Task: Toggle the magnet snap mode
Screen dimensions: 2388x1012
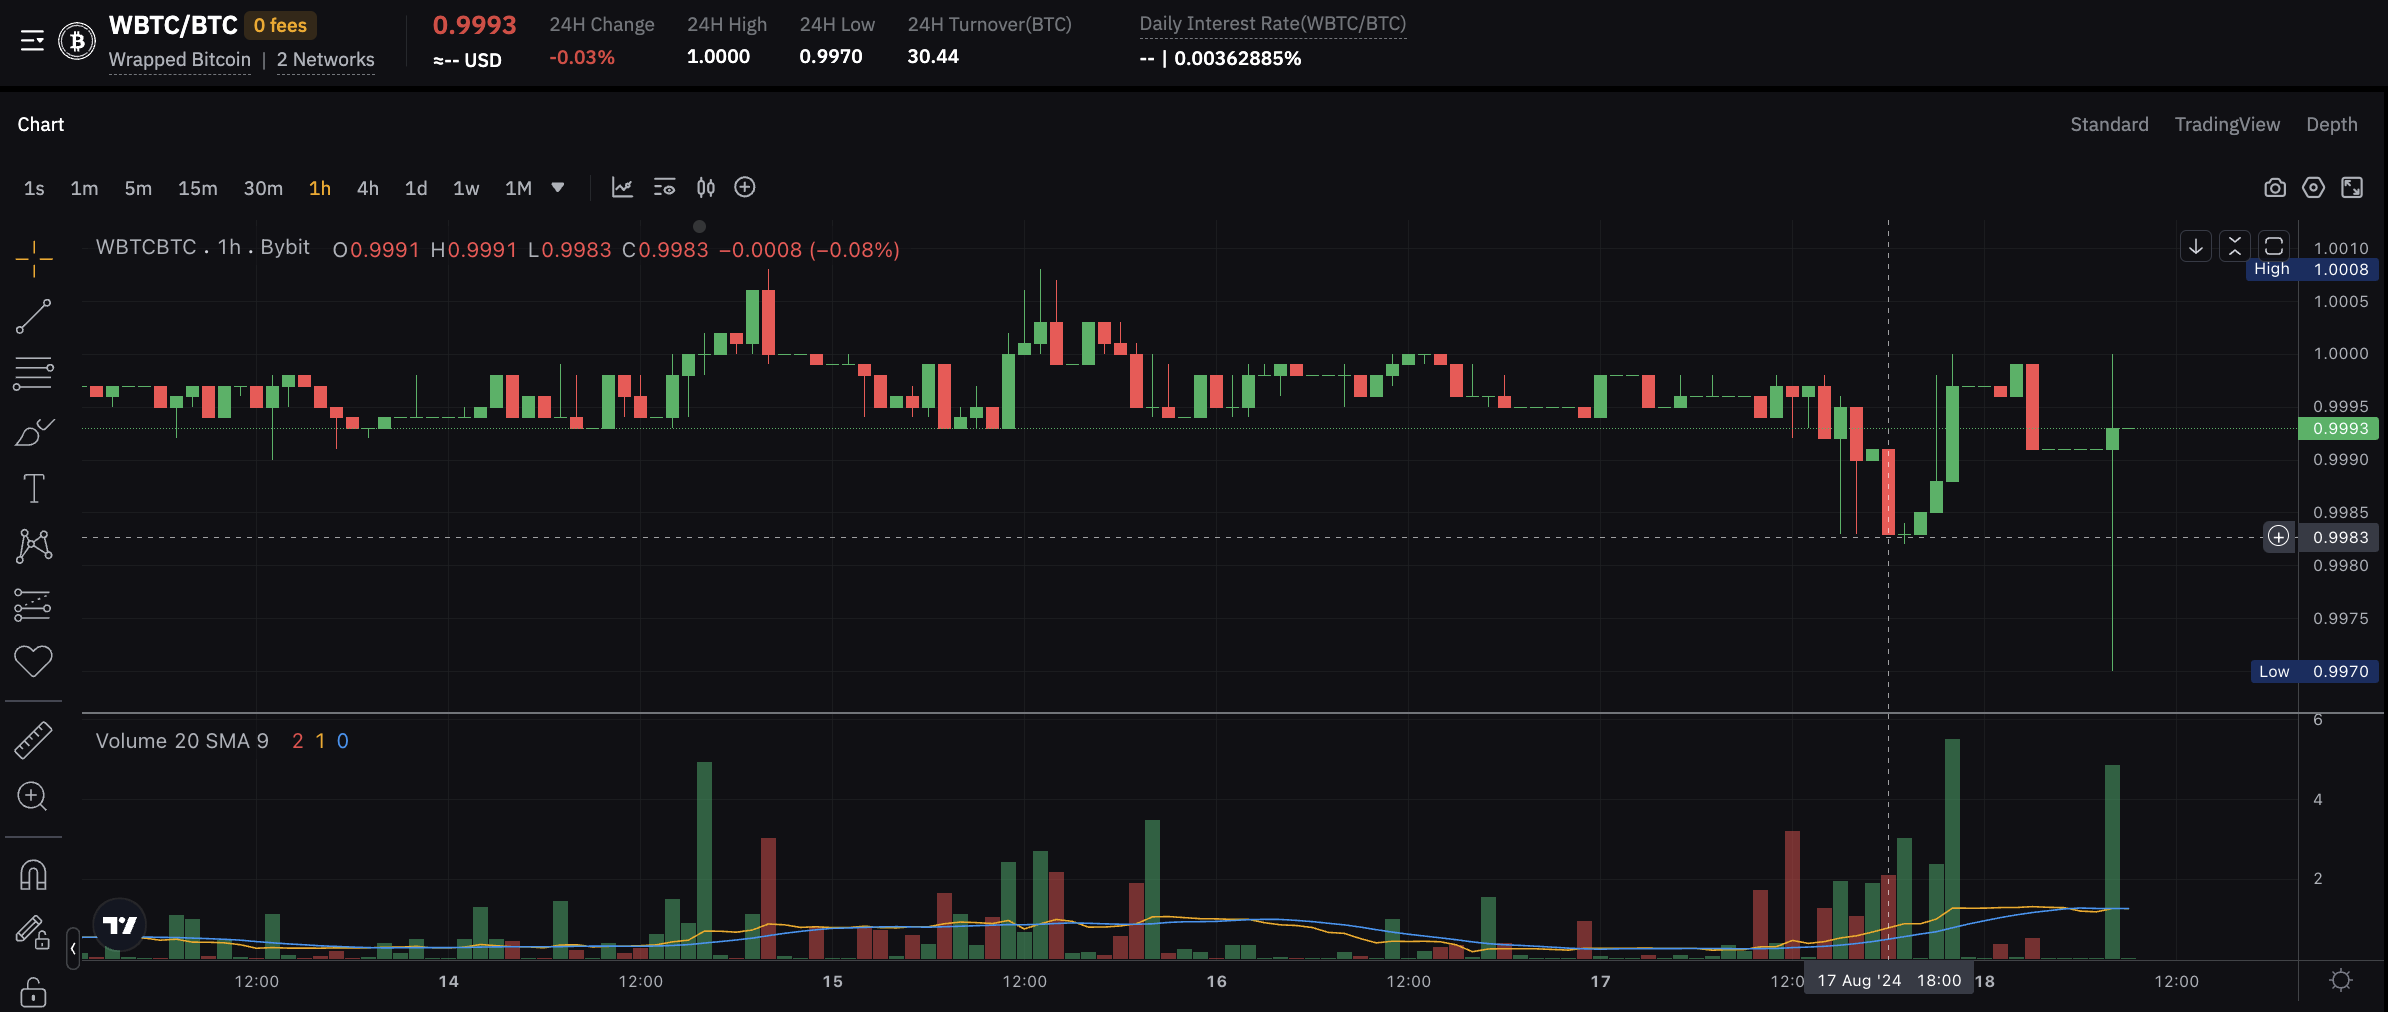Action: (33, 875)
